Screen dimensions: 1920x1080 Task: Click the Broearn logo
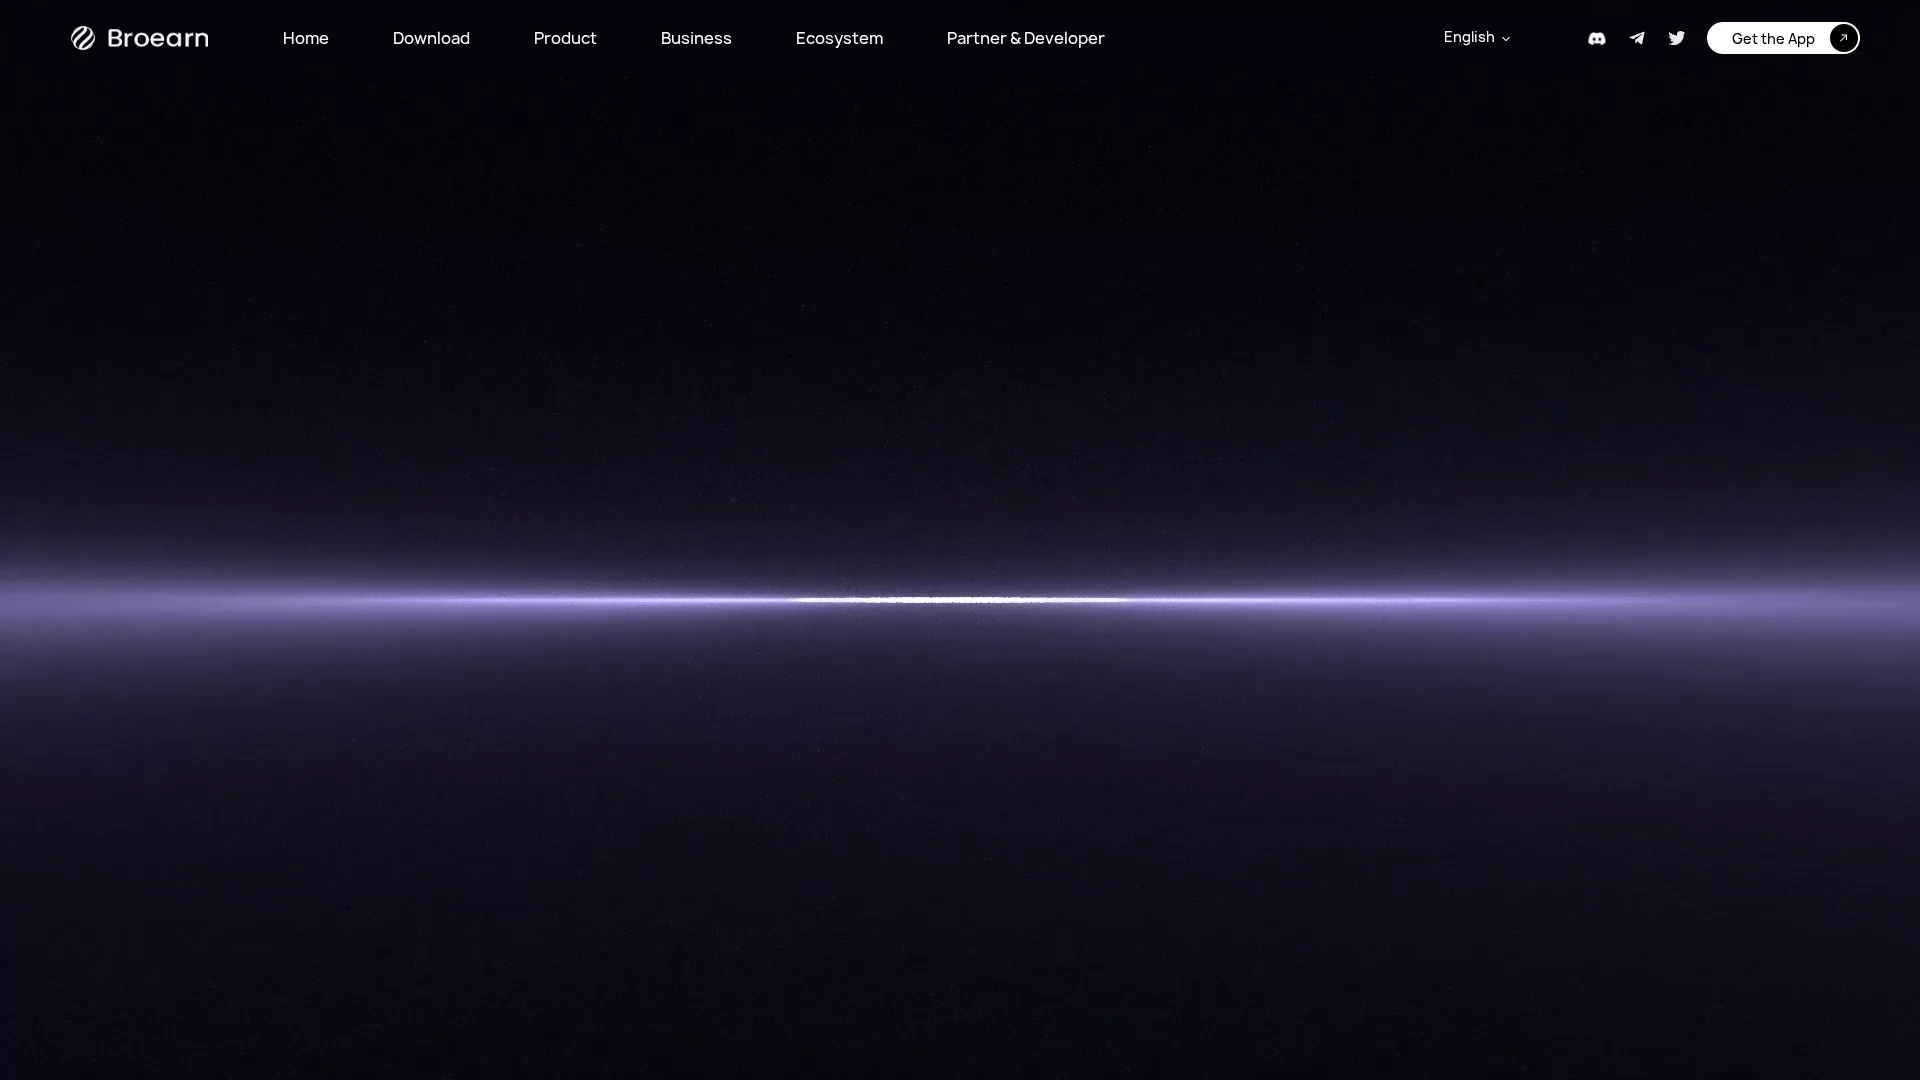[140, 38]
